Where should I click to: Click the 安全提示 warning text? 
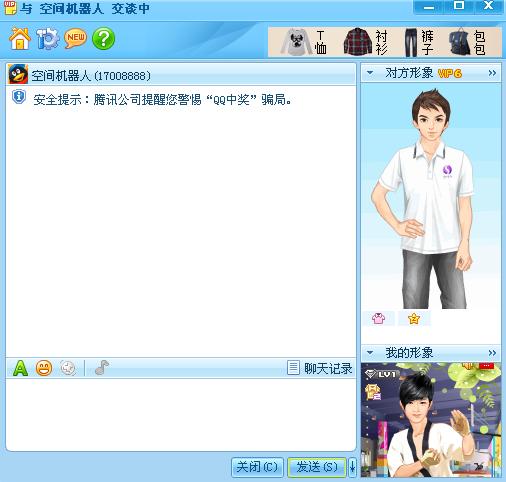(162, 99)
